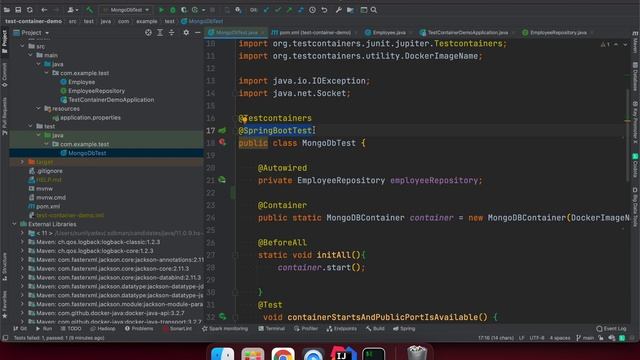Expand the target folder node
The image size is (640, 360).
22,162
